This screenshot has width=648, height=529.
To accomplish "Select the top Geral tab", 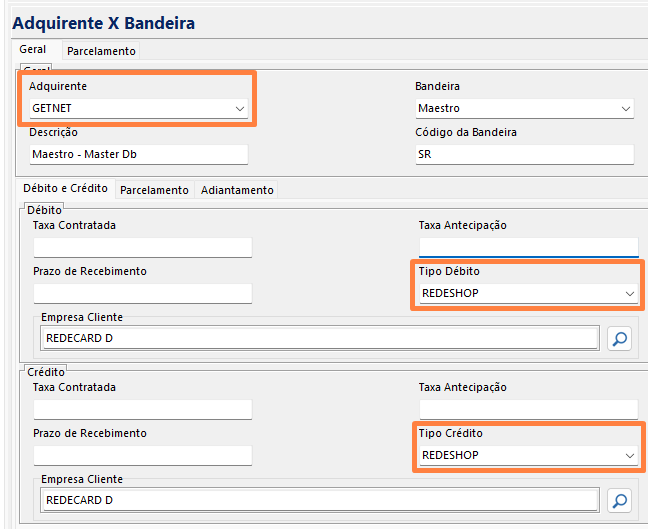I will (x=33, y=50).
